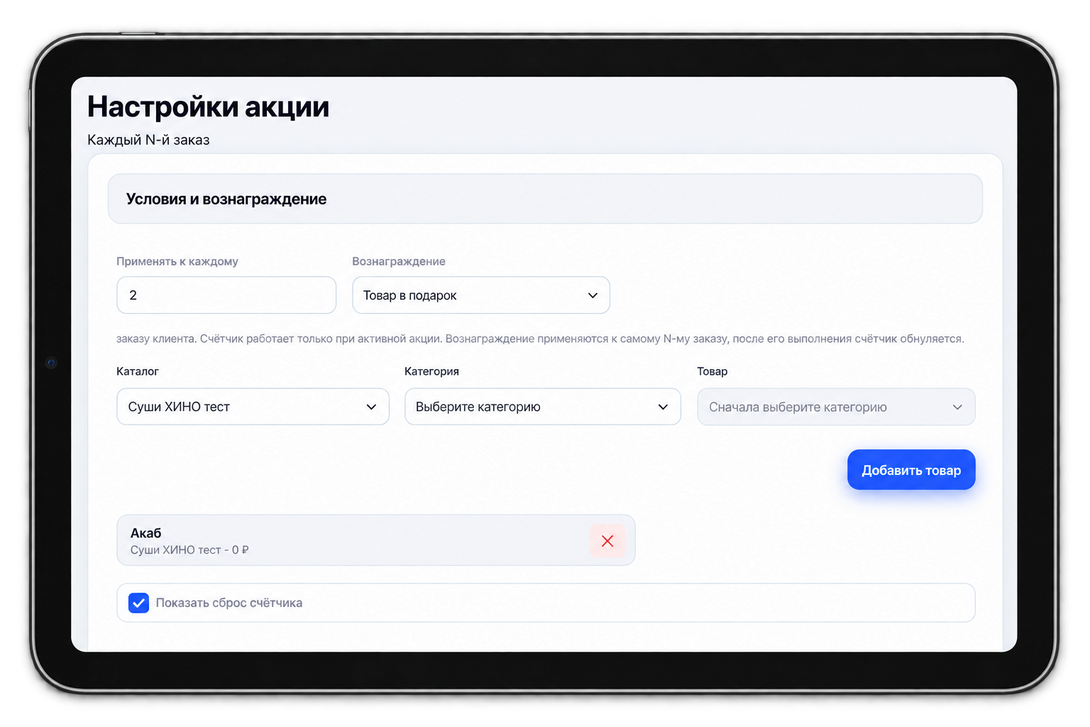Click the Условия и вознаграждение section header

(x=545, y=199)
